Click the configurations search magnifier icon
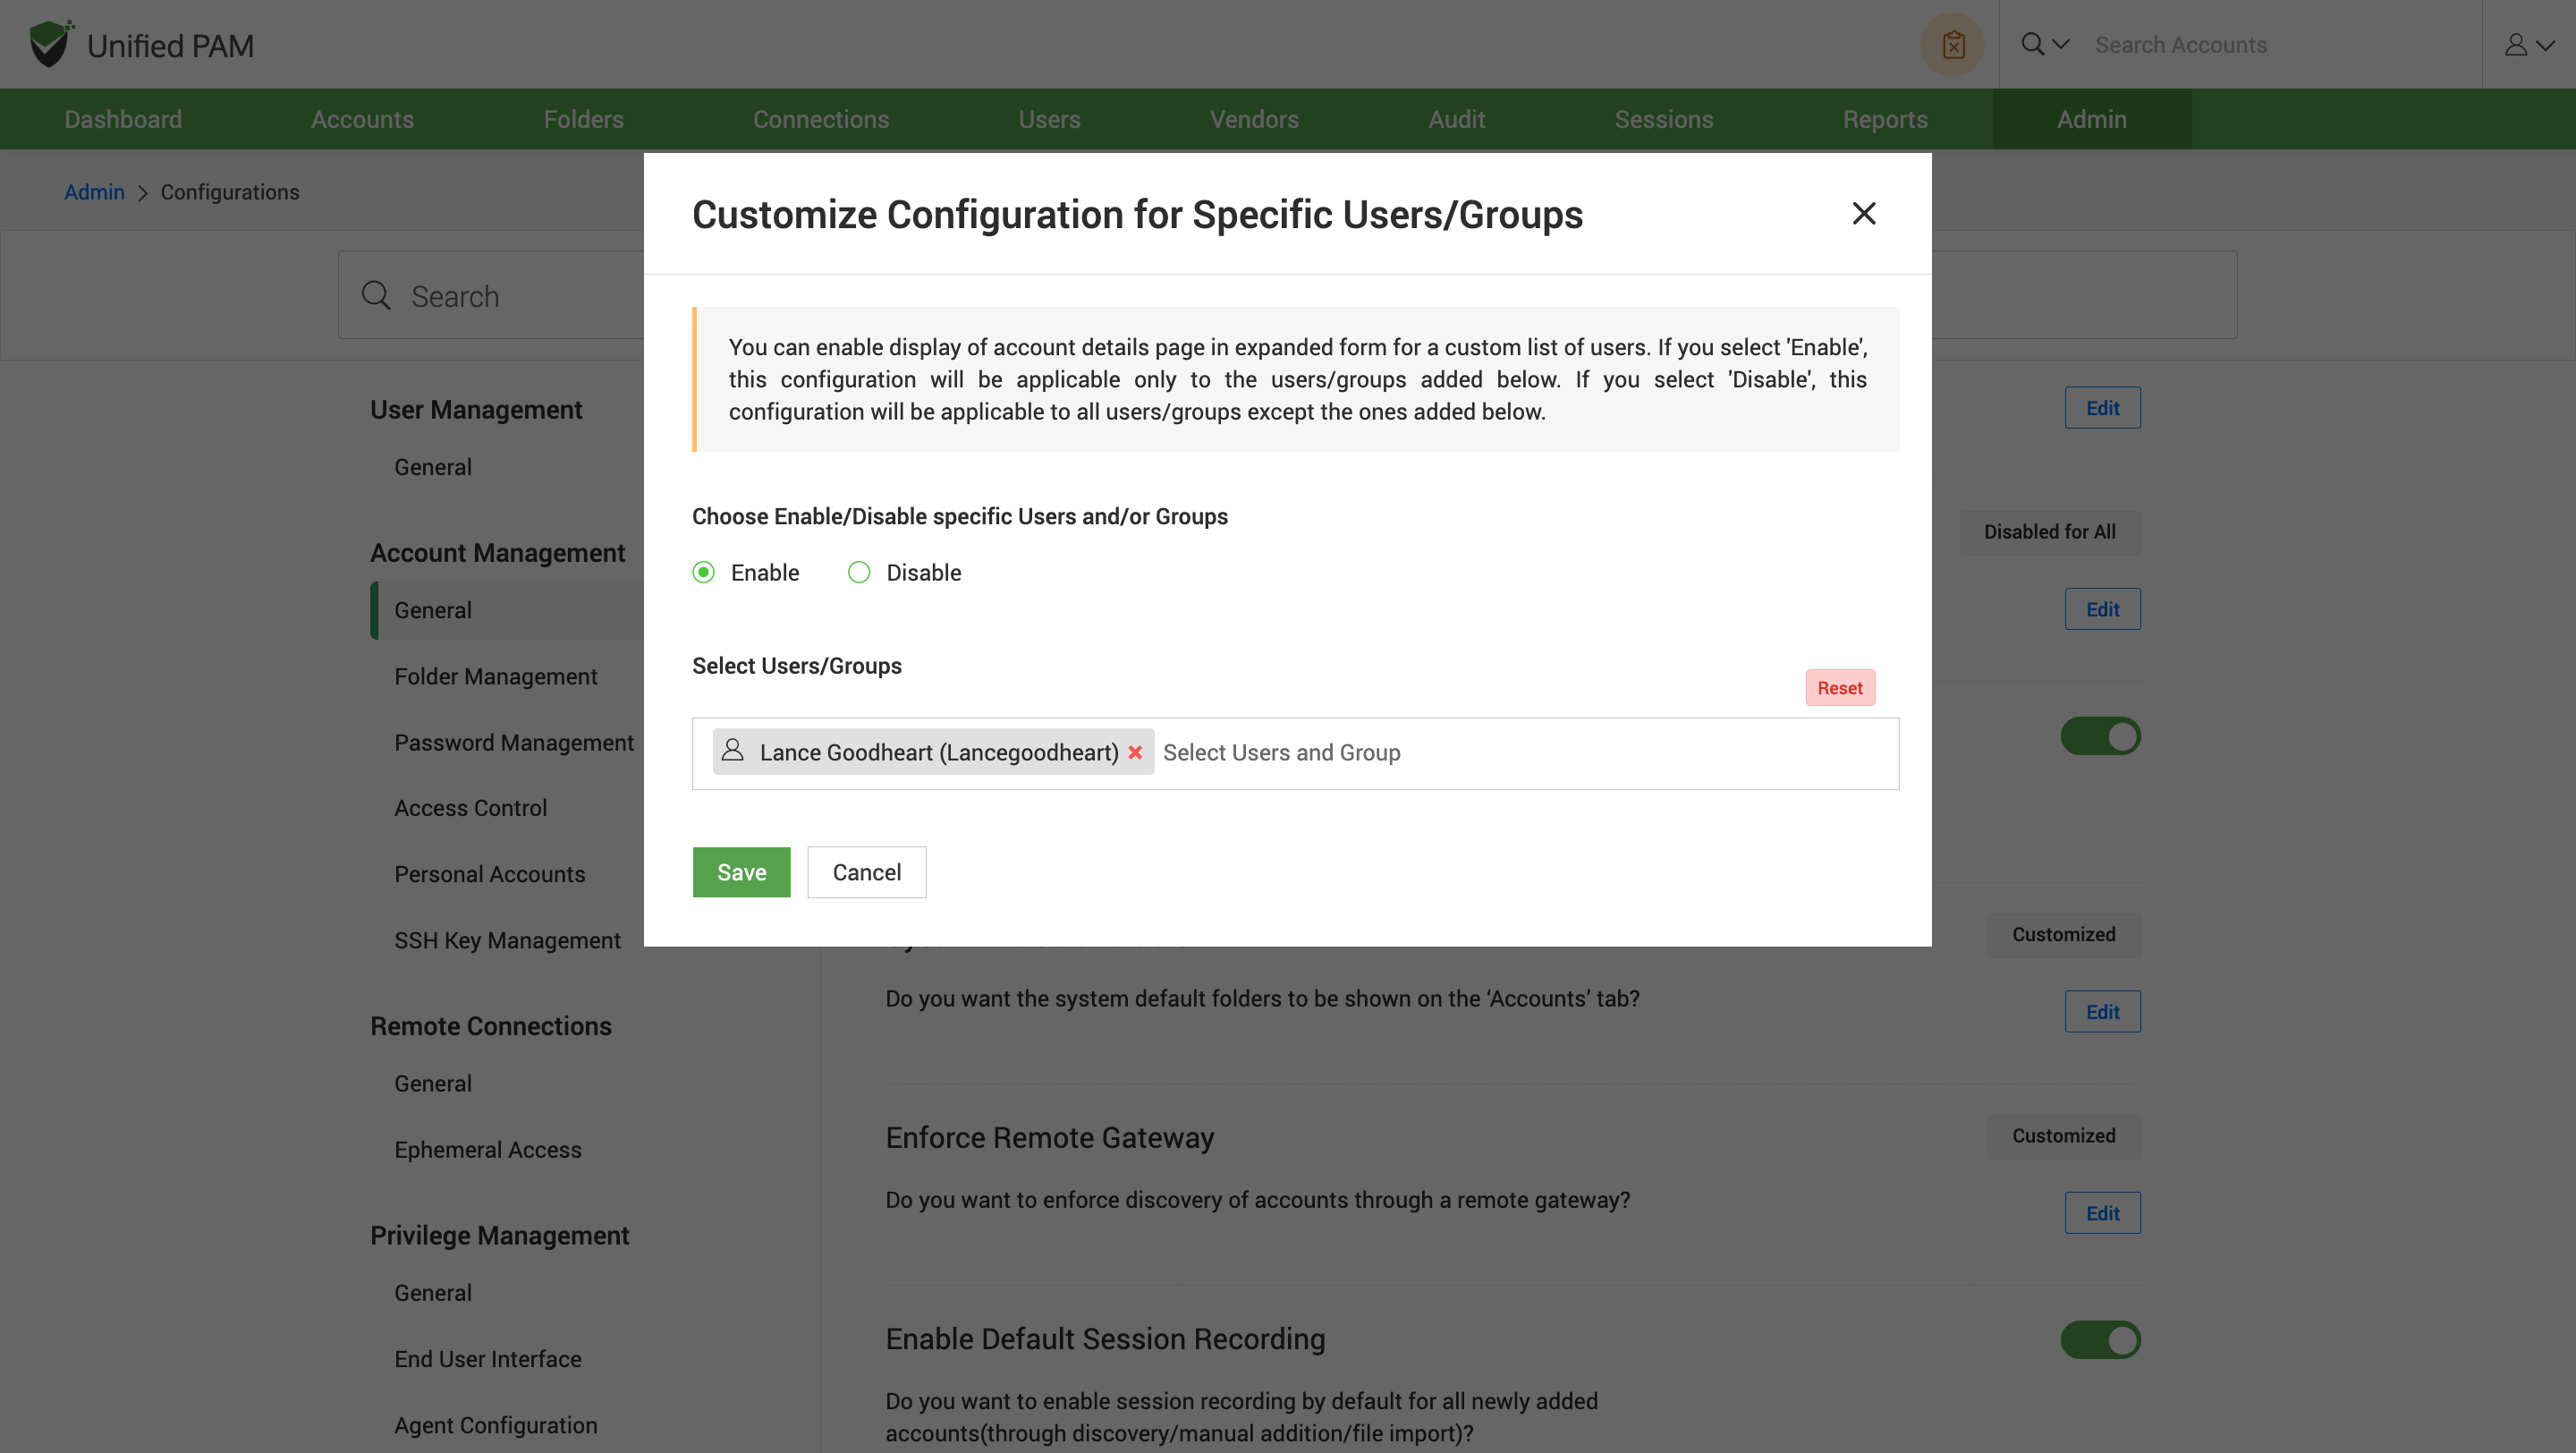Viewport: 2576px width, 1453px height. click(x=376, y=296)
